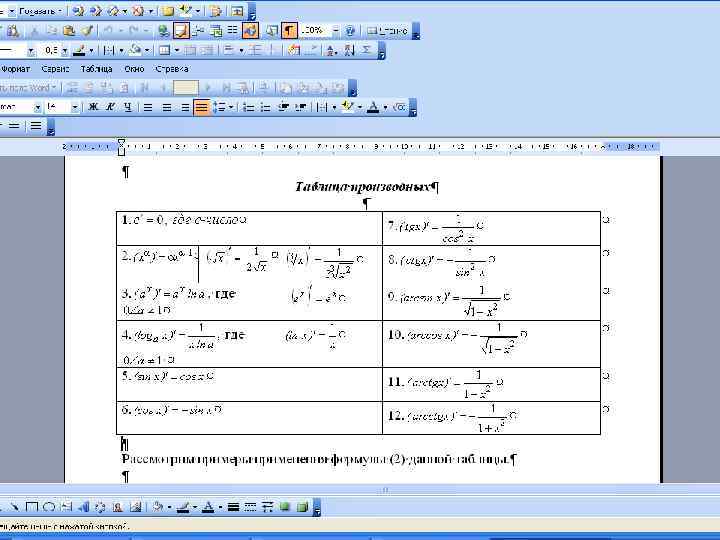Open the Справка menu

point(172,69)
